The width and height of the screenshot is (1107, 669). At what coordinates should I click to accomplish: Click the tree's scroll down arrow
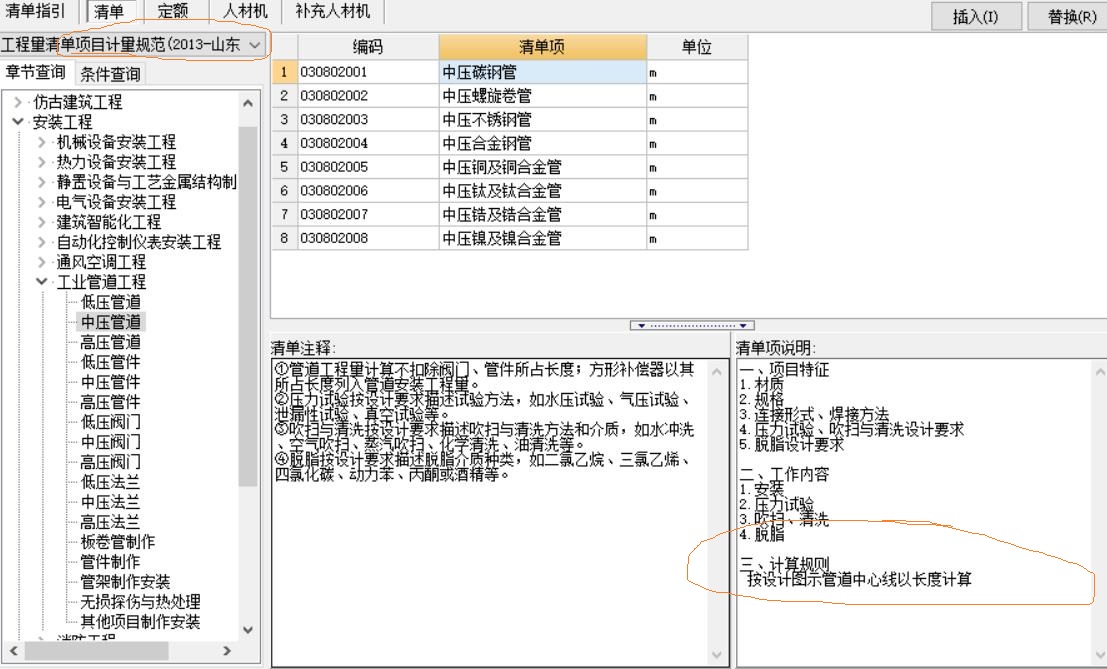[248, 630]
